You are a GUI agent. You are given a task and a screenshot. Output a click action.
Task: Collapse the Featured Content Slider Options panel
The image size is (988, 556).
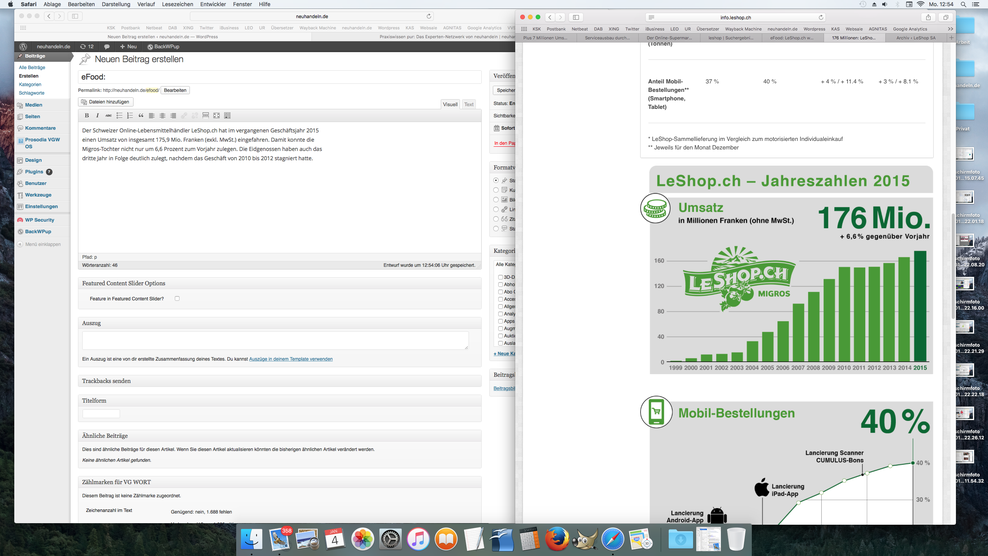click(280, 283)
